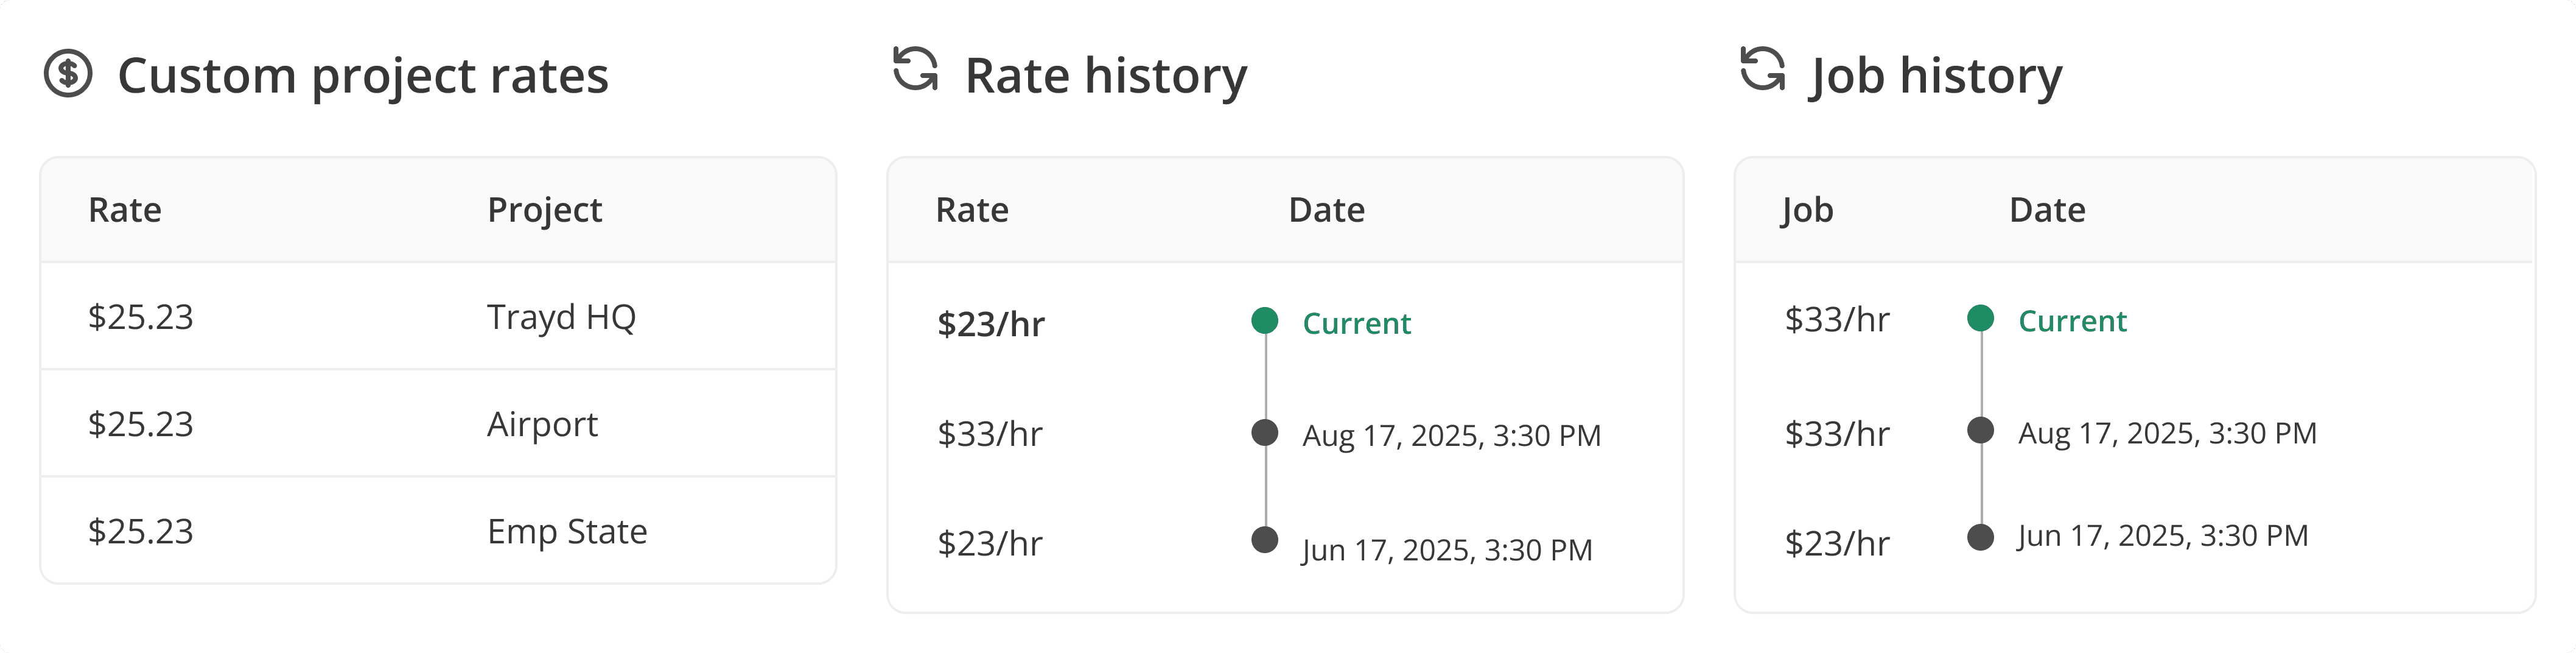The width and height of the screenshot is (2576, 653).
Task: Click the green Current label in Rate history
Action: point(1356,323)
